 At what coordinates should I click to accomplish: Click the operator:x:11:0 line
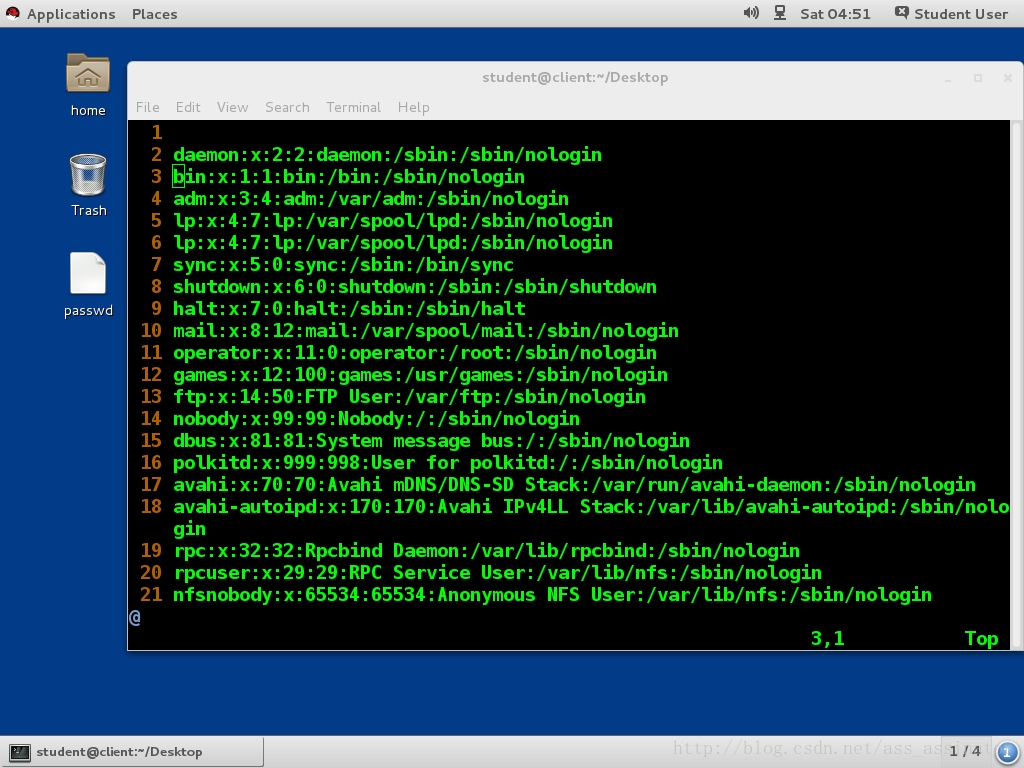point(415,353)
